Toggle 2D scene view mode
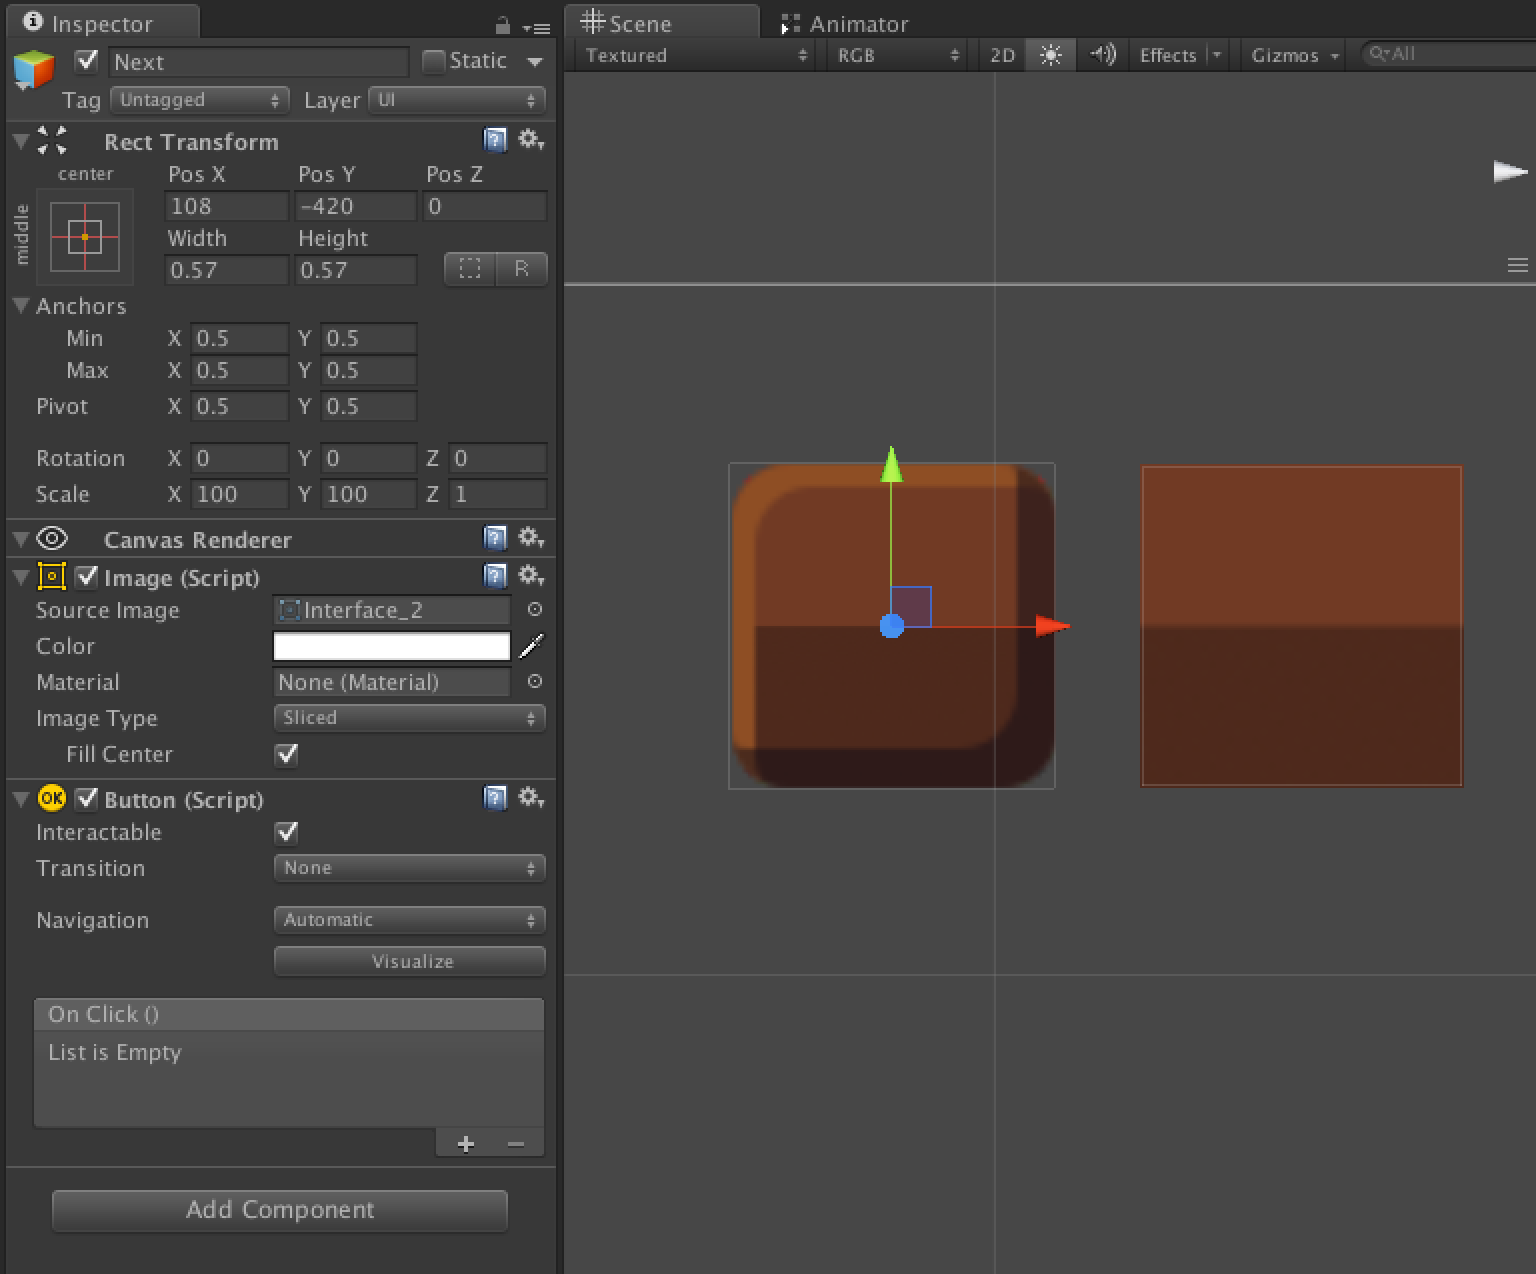This screenshot has width=1536, height=1274. tap(1002, 55)
